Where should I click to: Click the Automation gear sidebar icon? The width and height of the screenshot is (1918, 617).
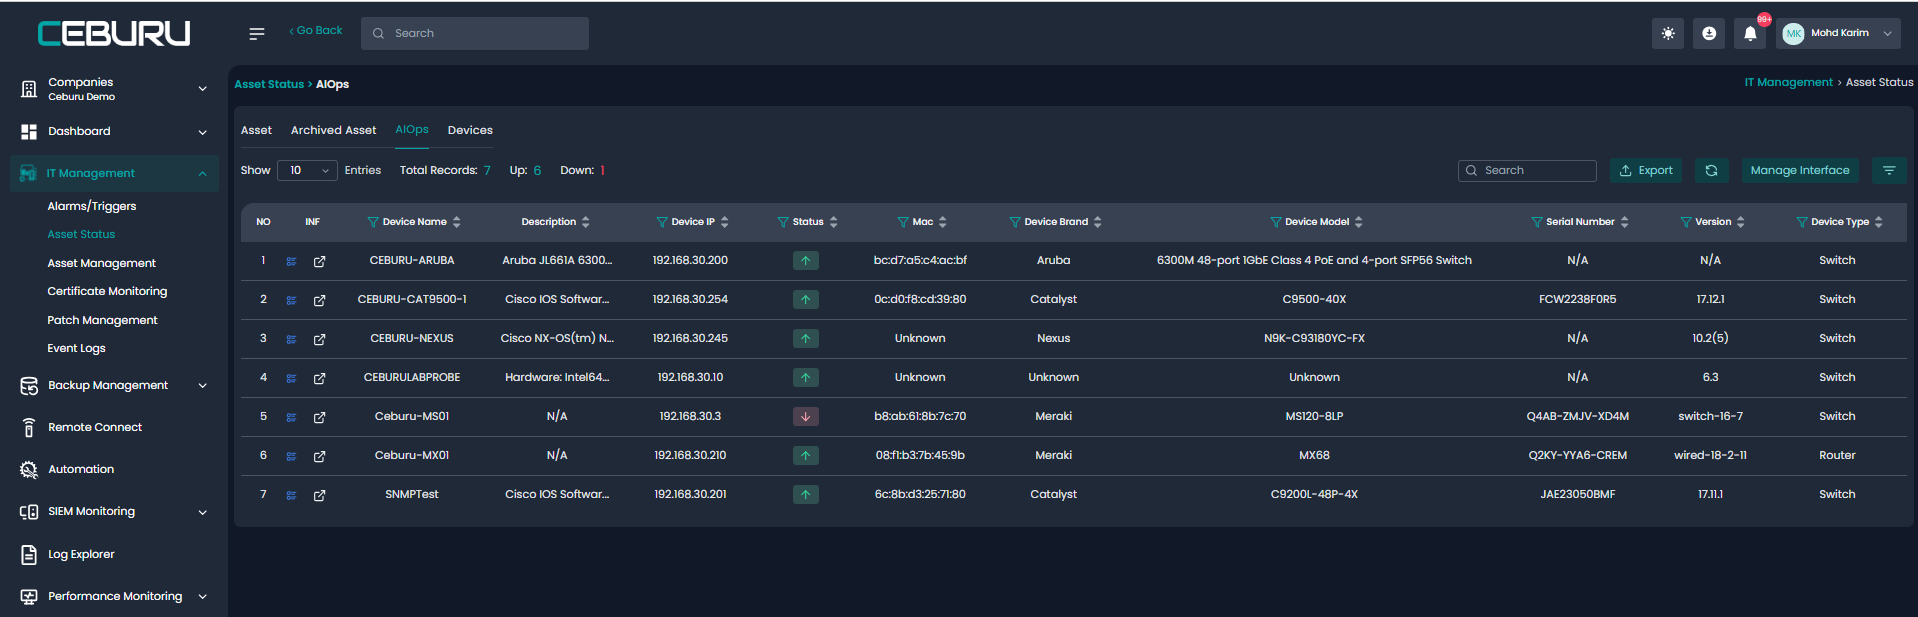click(x=29, y=470)
